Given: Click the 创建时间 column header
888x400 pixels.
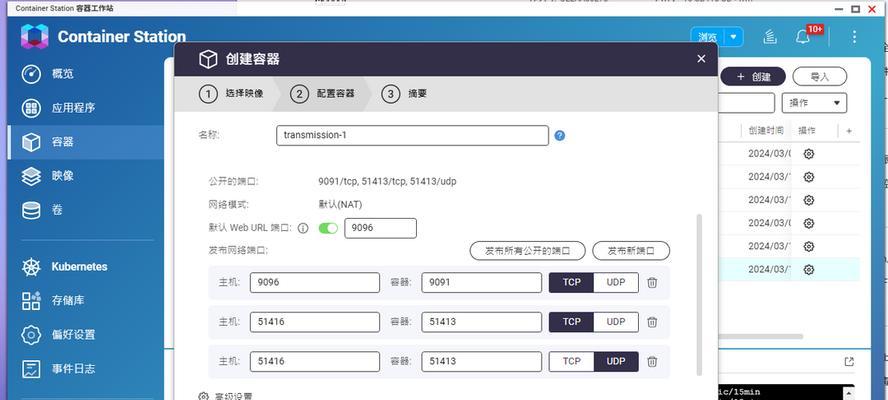Looking at the screenshot, I should [766, 130].
